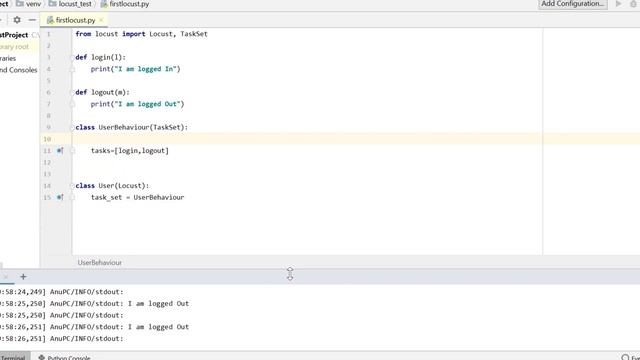The height and width of the screenshot is (360, 640).
Task: Collapse the UserBehaviour class fold marker
Action: click(72, 127)
